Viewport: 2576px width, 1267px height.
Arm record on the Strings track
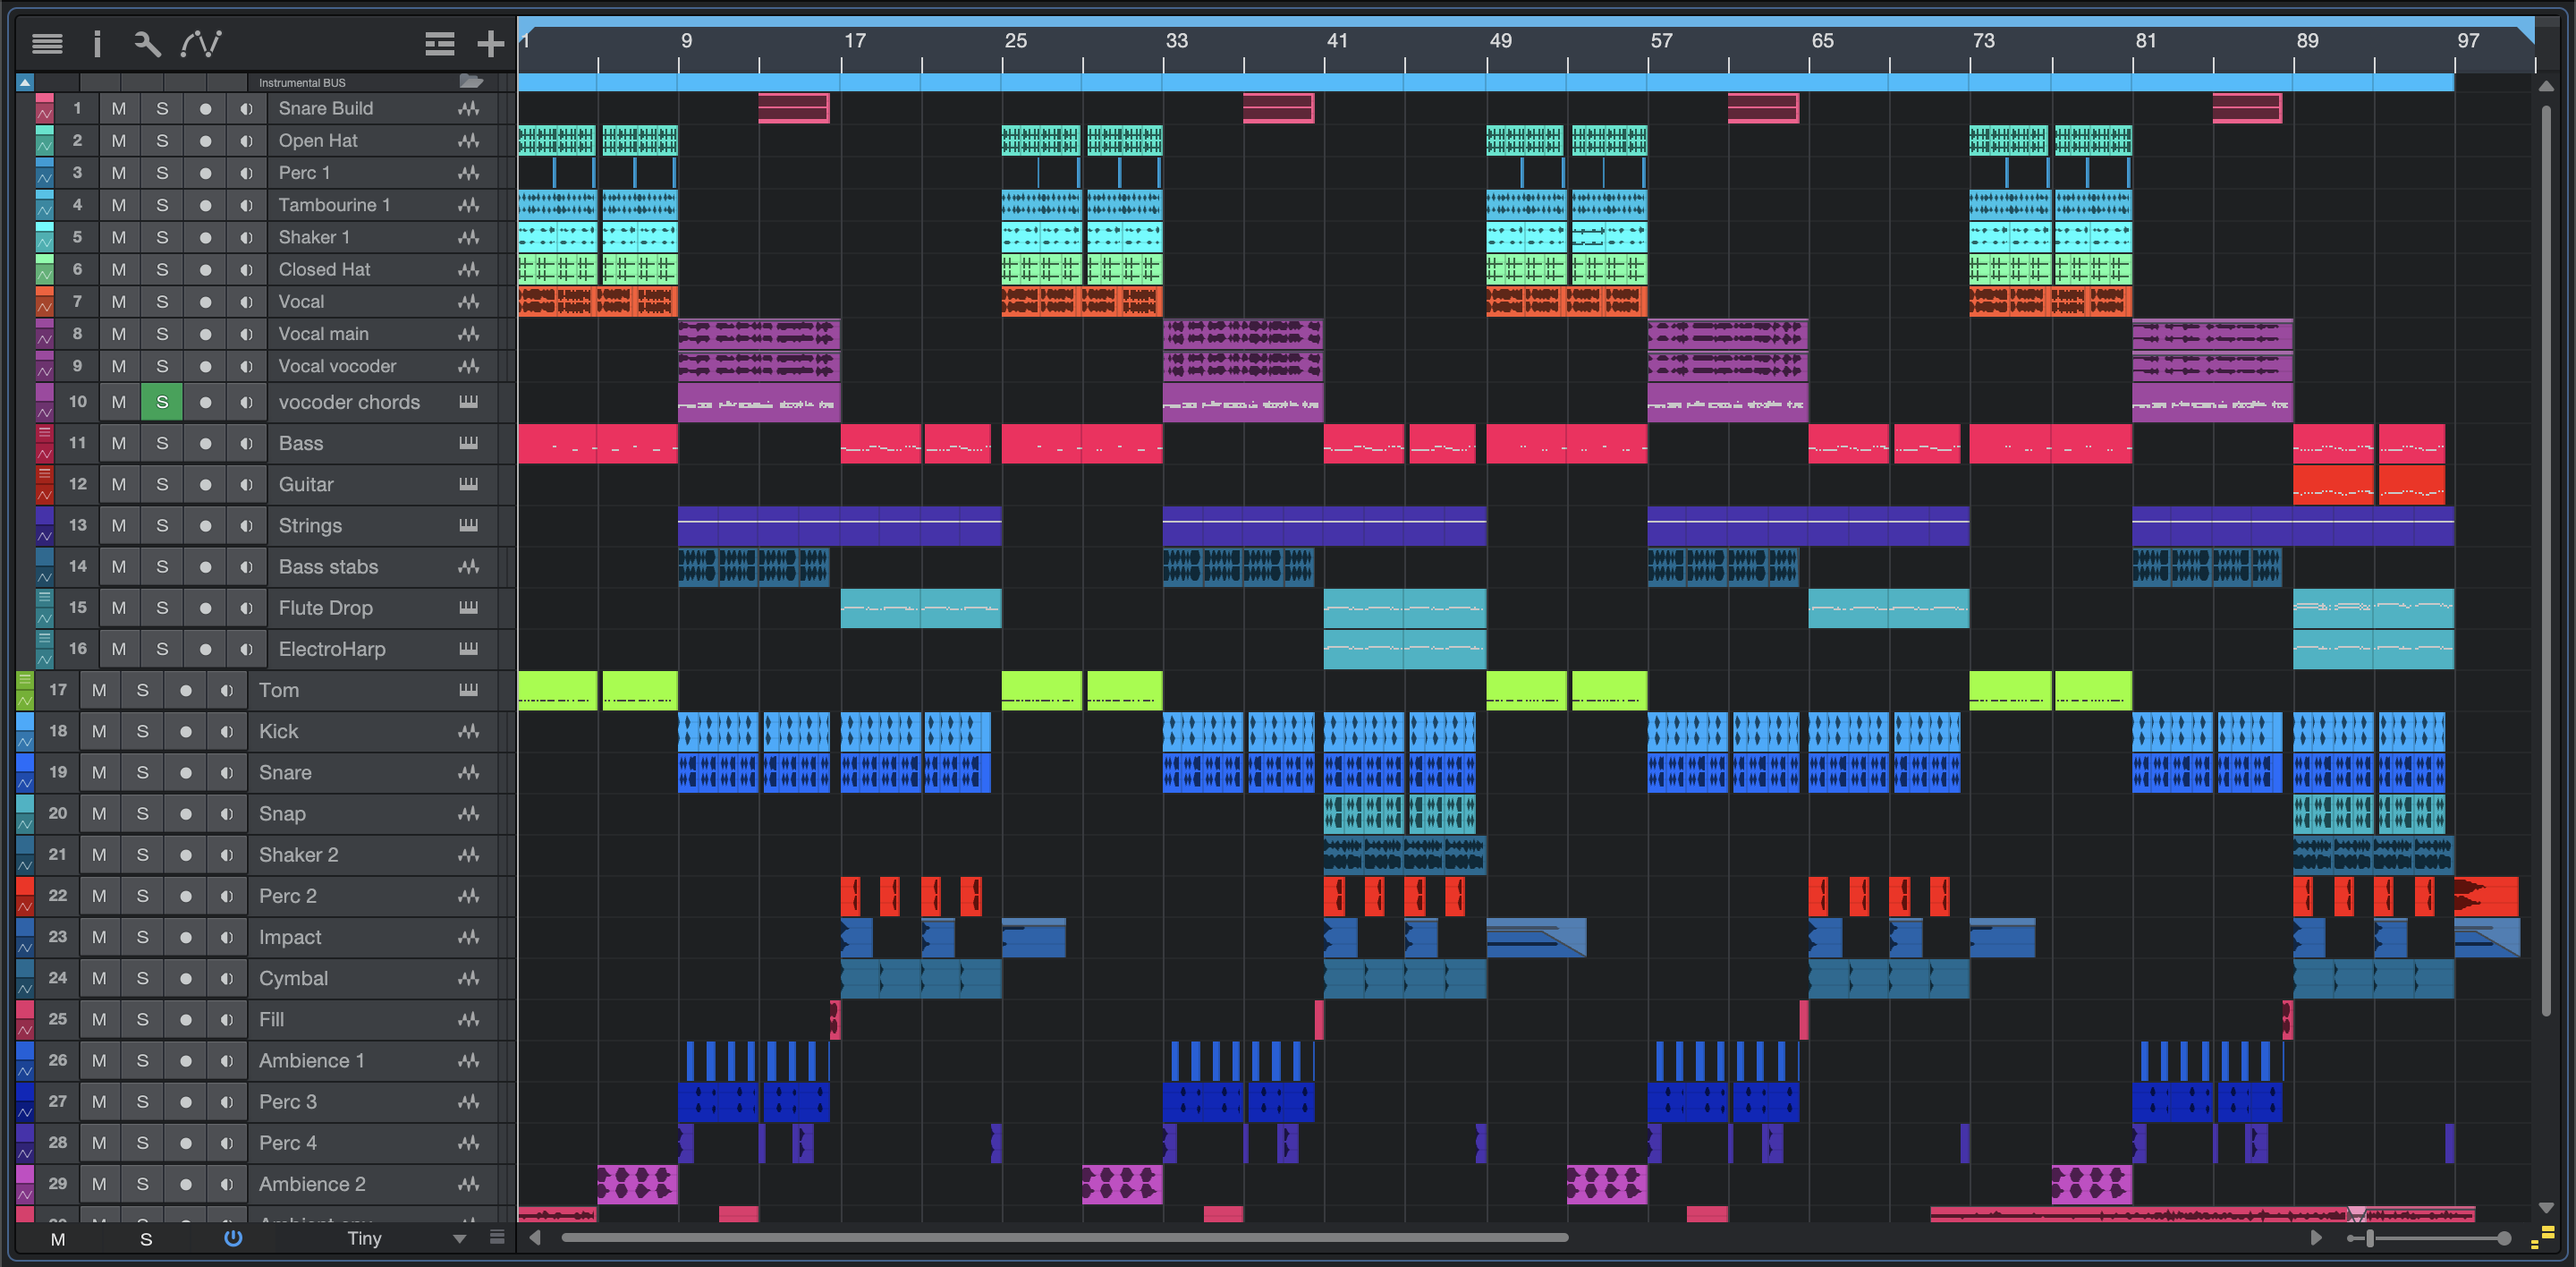[205, 525]
